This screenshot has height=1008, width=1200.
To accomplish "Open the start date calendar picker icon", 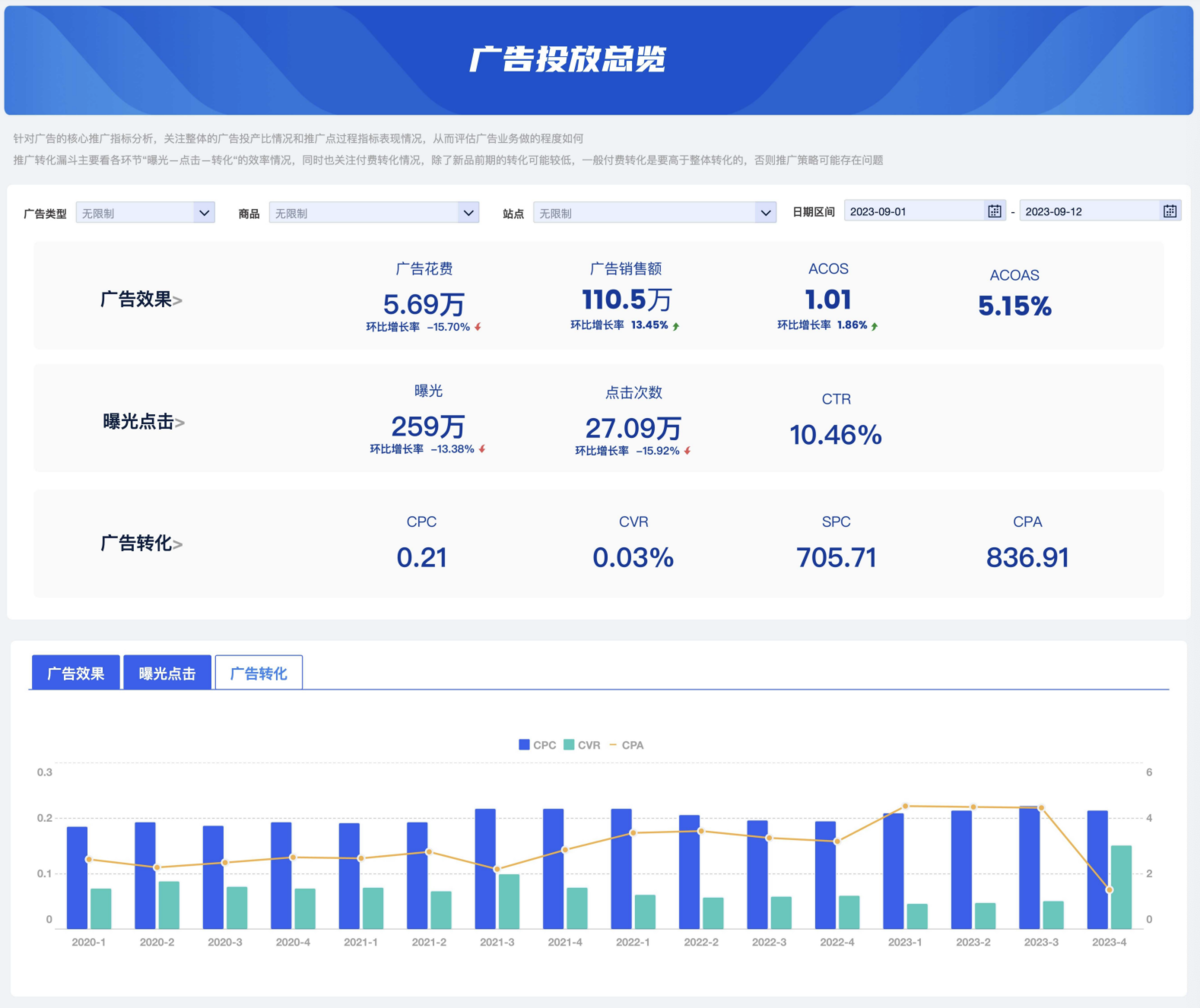I will pyautogui.click(x=994, y=211).
